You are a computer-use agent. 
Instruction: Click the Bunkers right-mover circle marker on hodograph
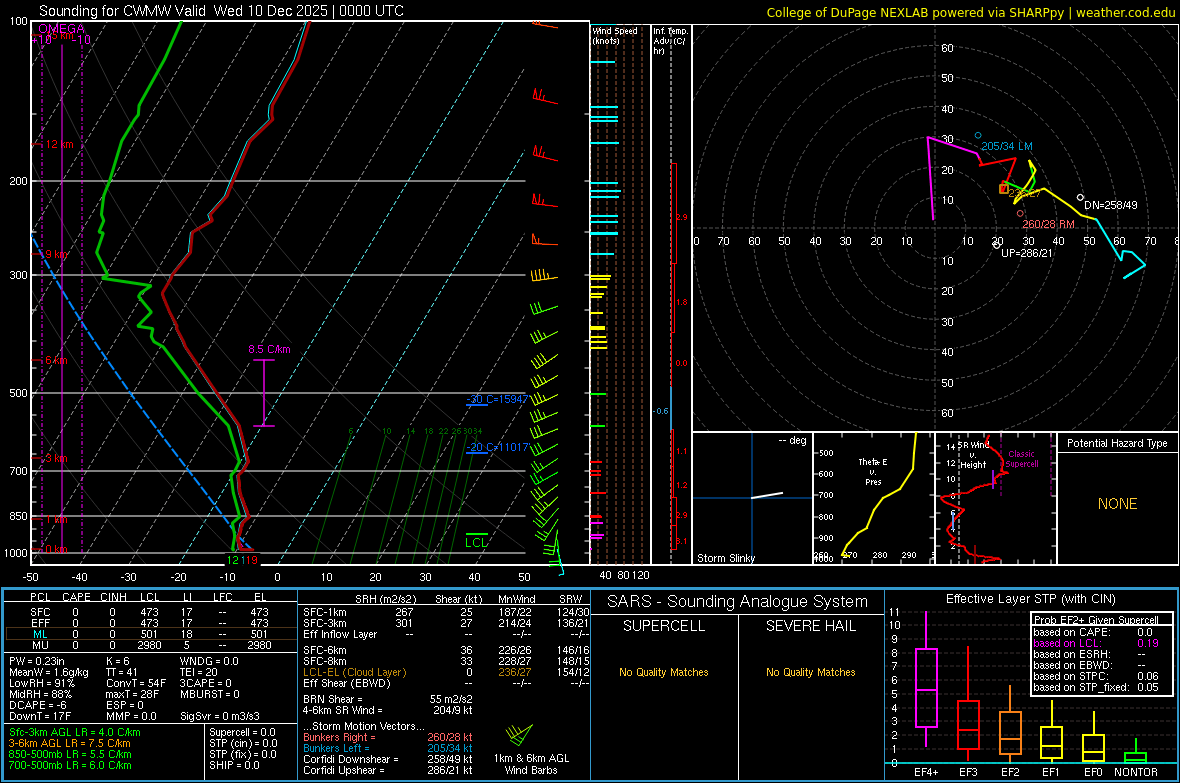(x=1020, y=214)
